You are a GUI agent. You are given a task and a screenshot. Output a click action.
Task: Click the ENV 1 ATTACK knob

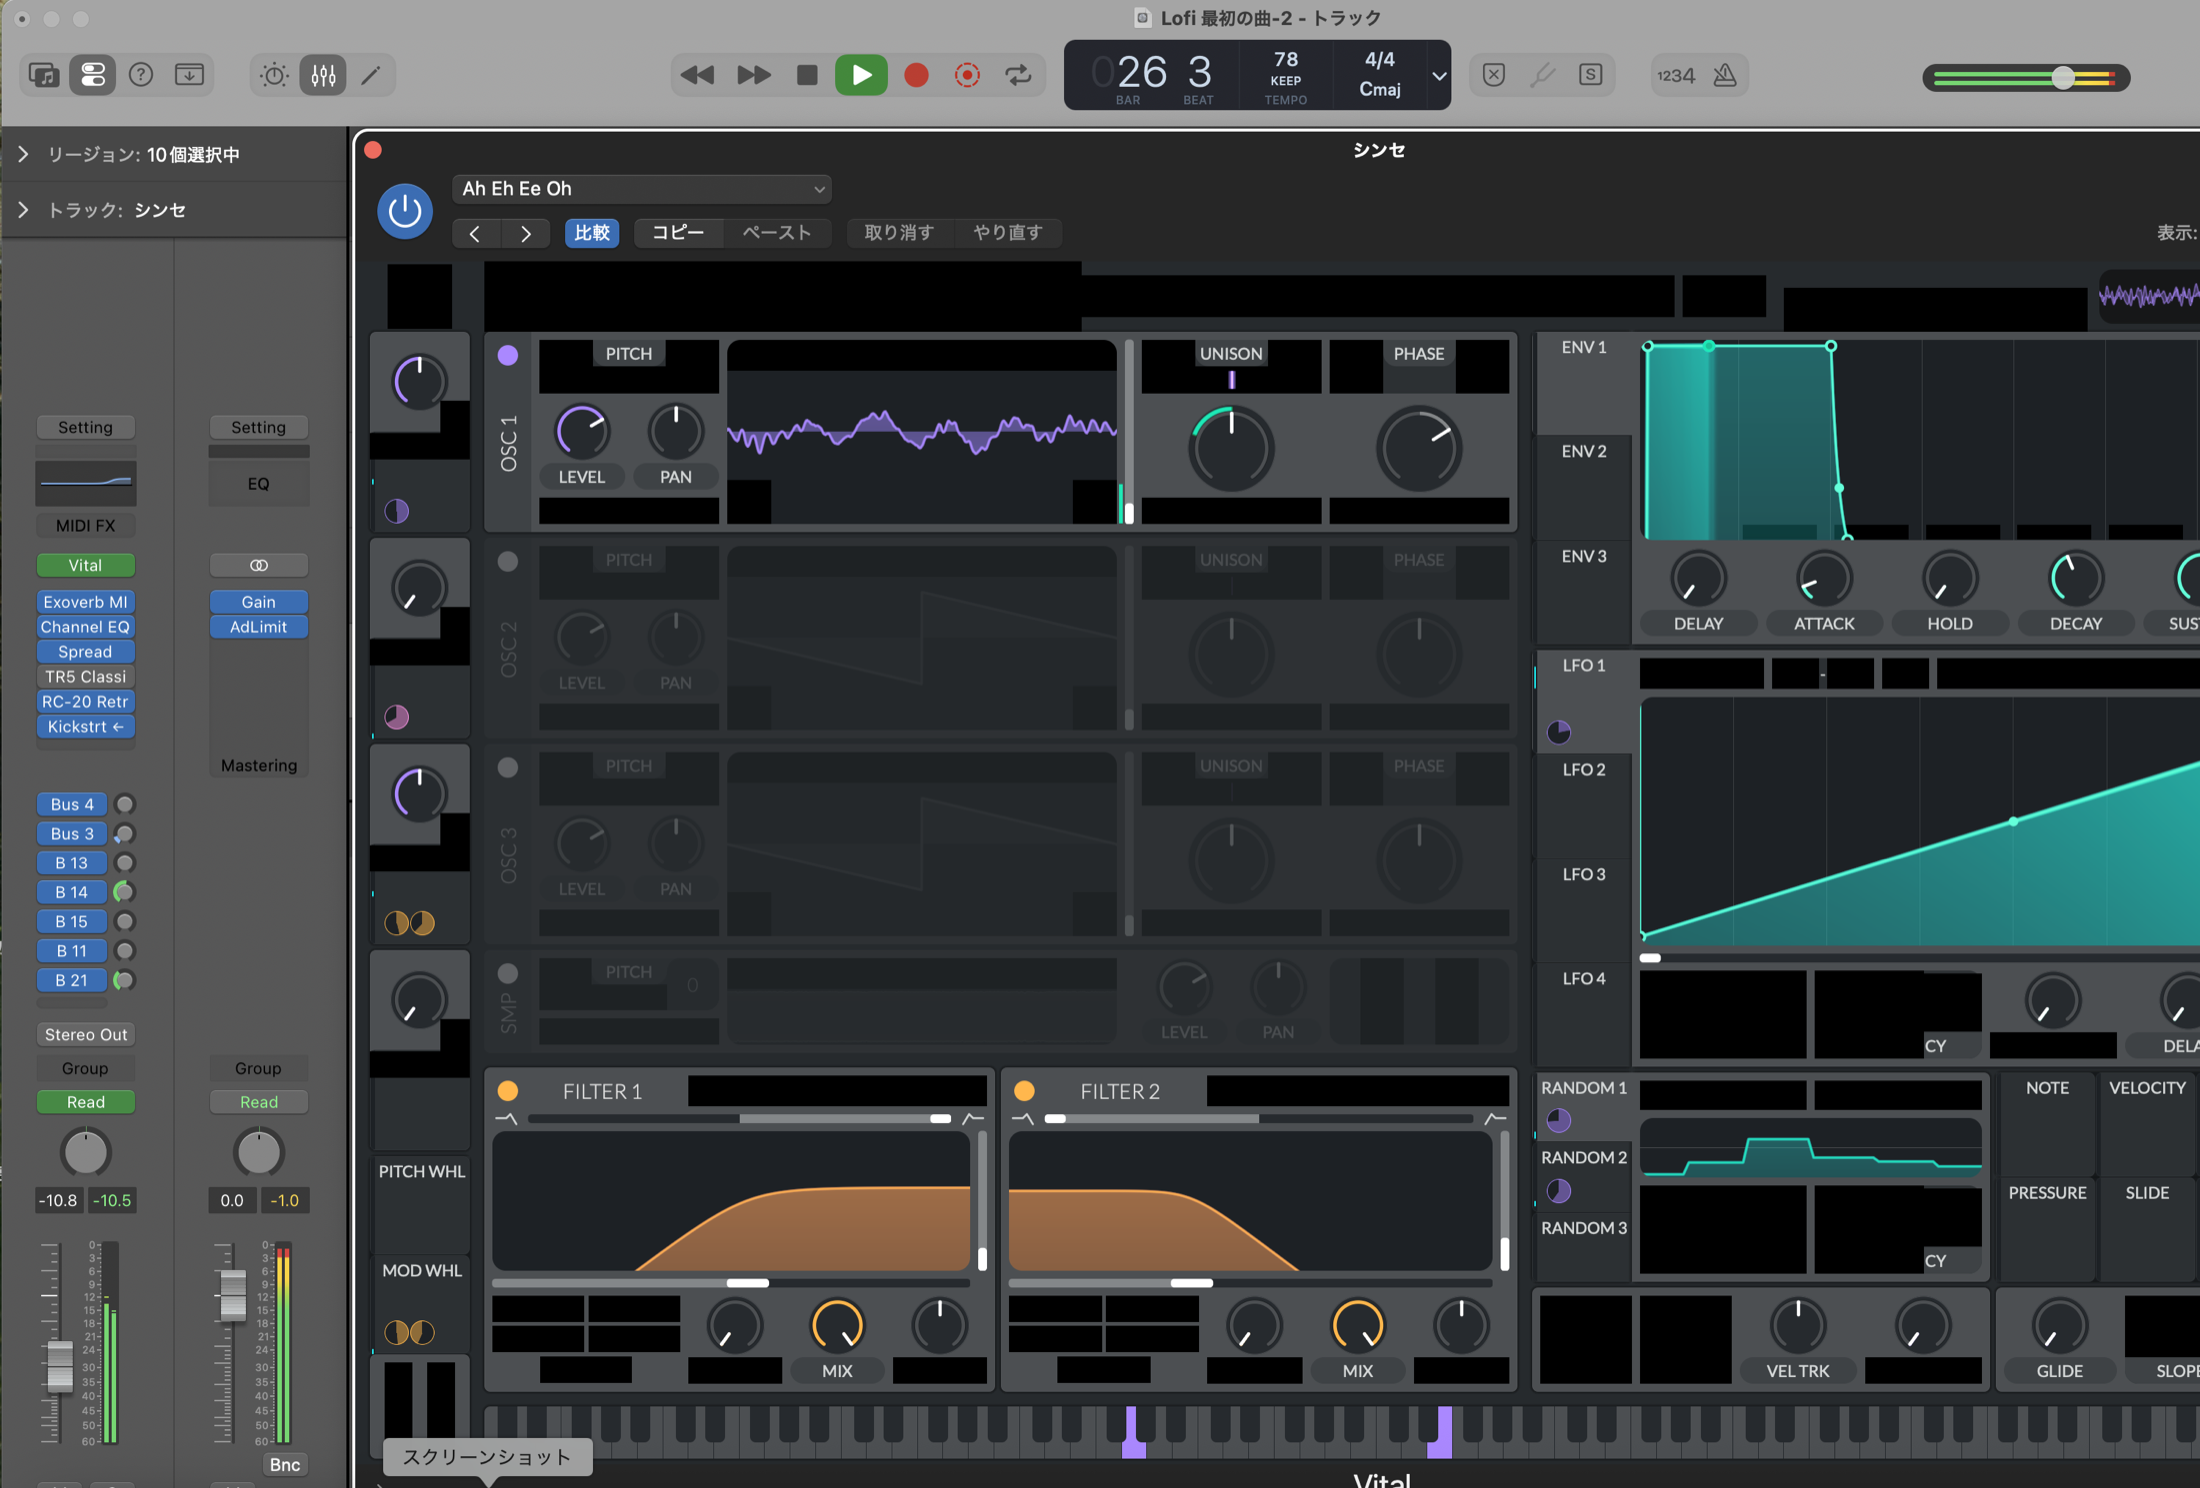coord(1824,578)
